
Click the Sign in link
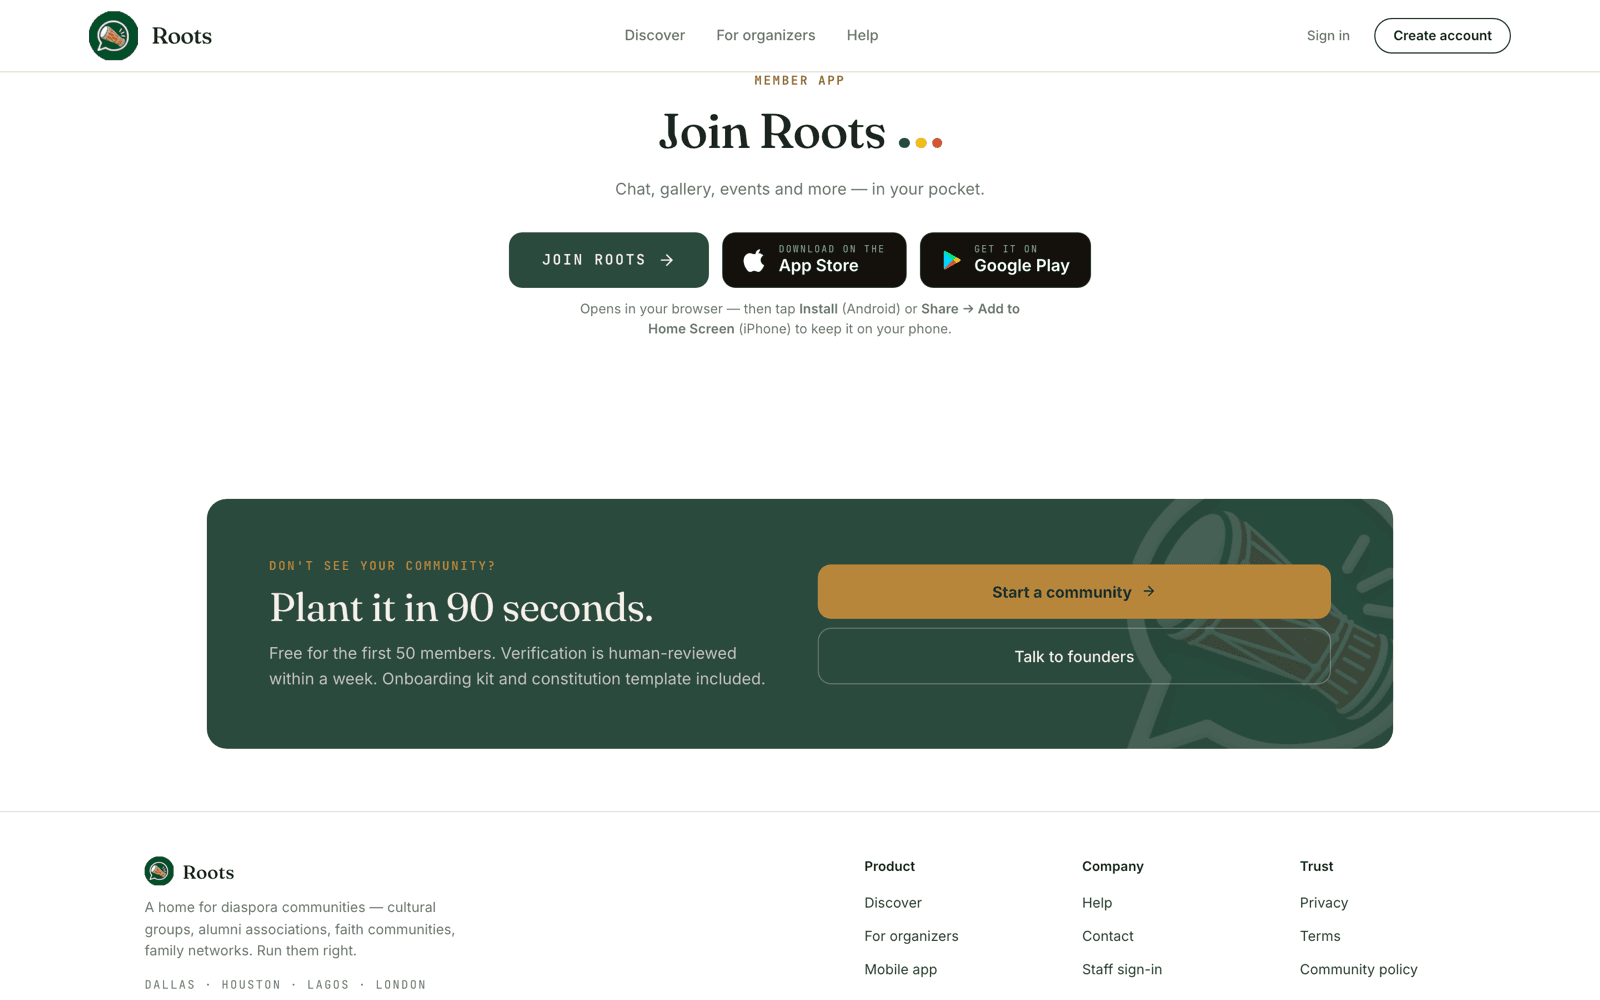(x=1328, y=36)
